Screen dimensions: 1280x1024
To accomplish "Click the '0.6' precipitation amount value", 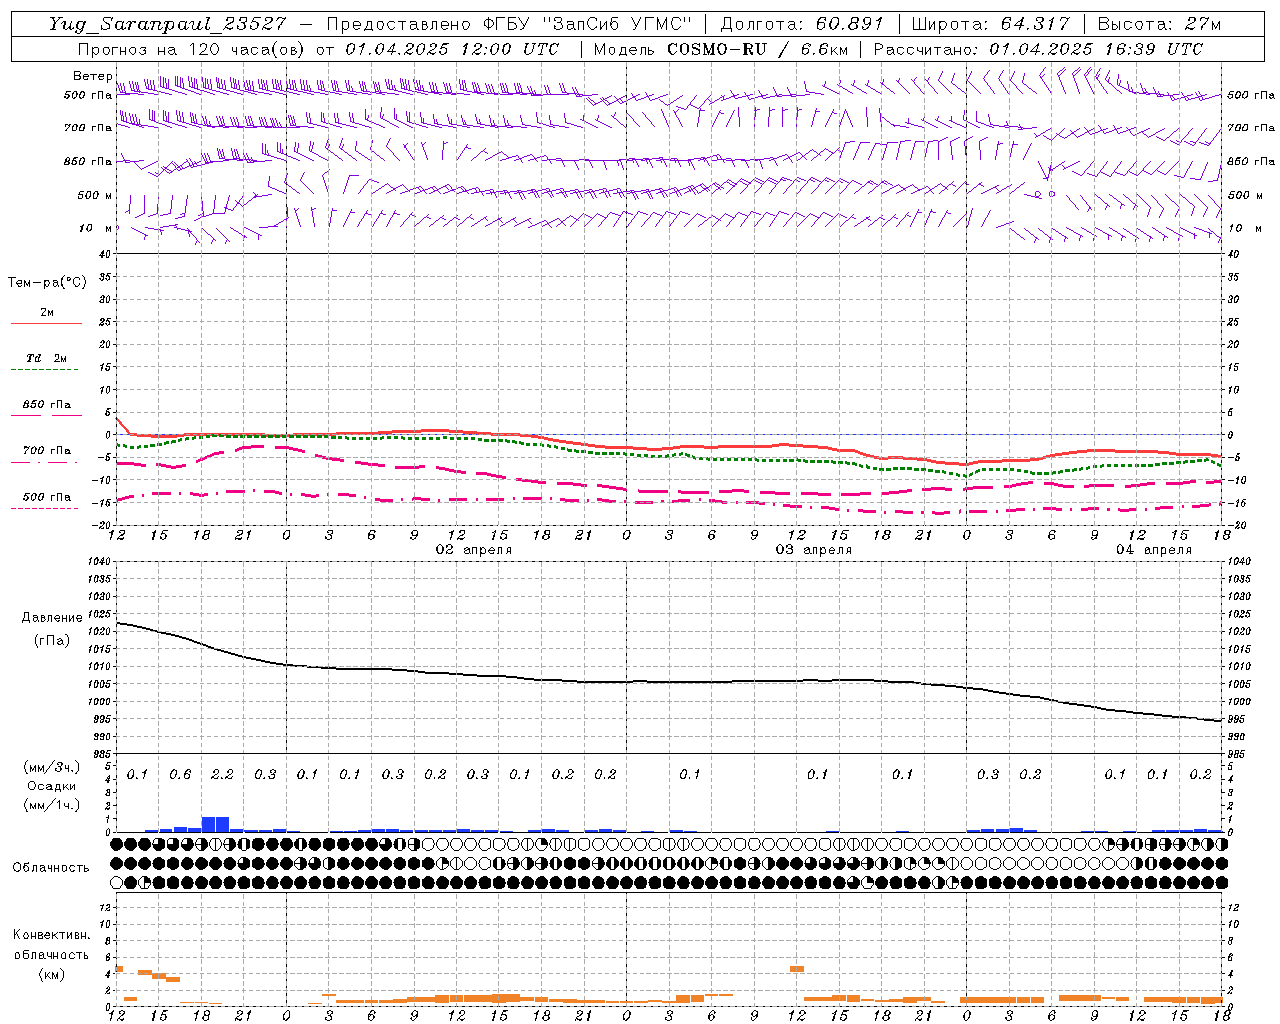I will coord(180,775).
